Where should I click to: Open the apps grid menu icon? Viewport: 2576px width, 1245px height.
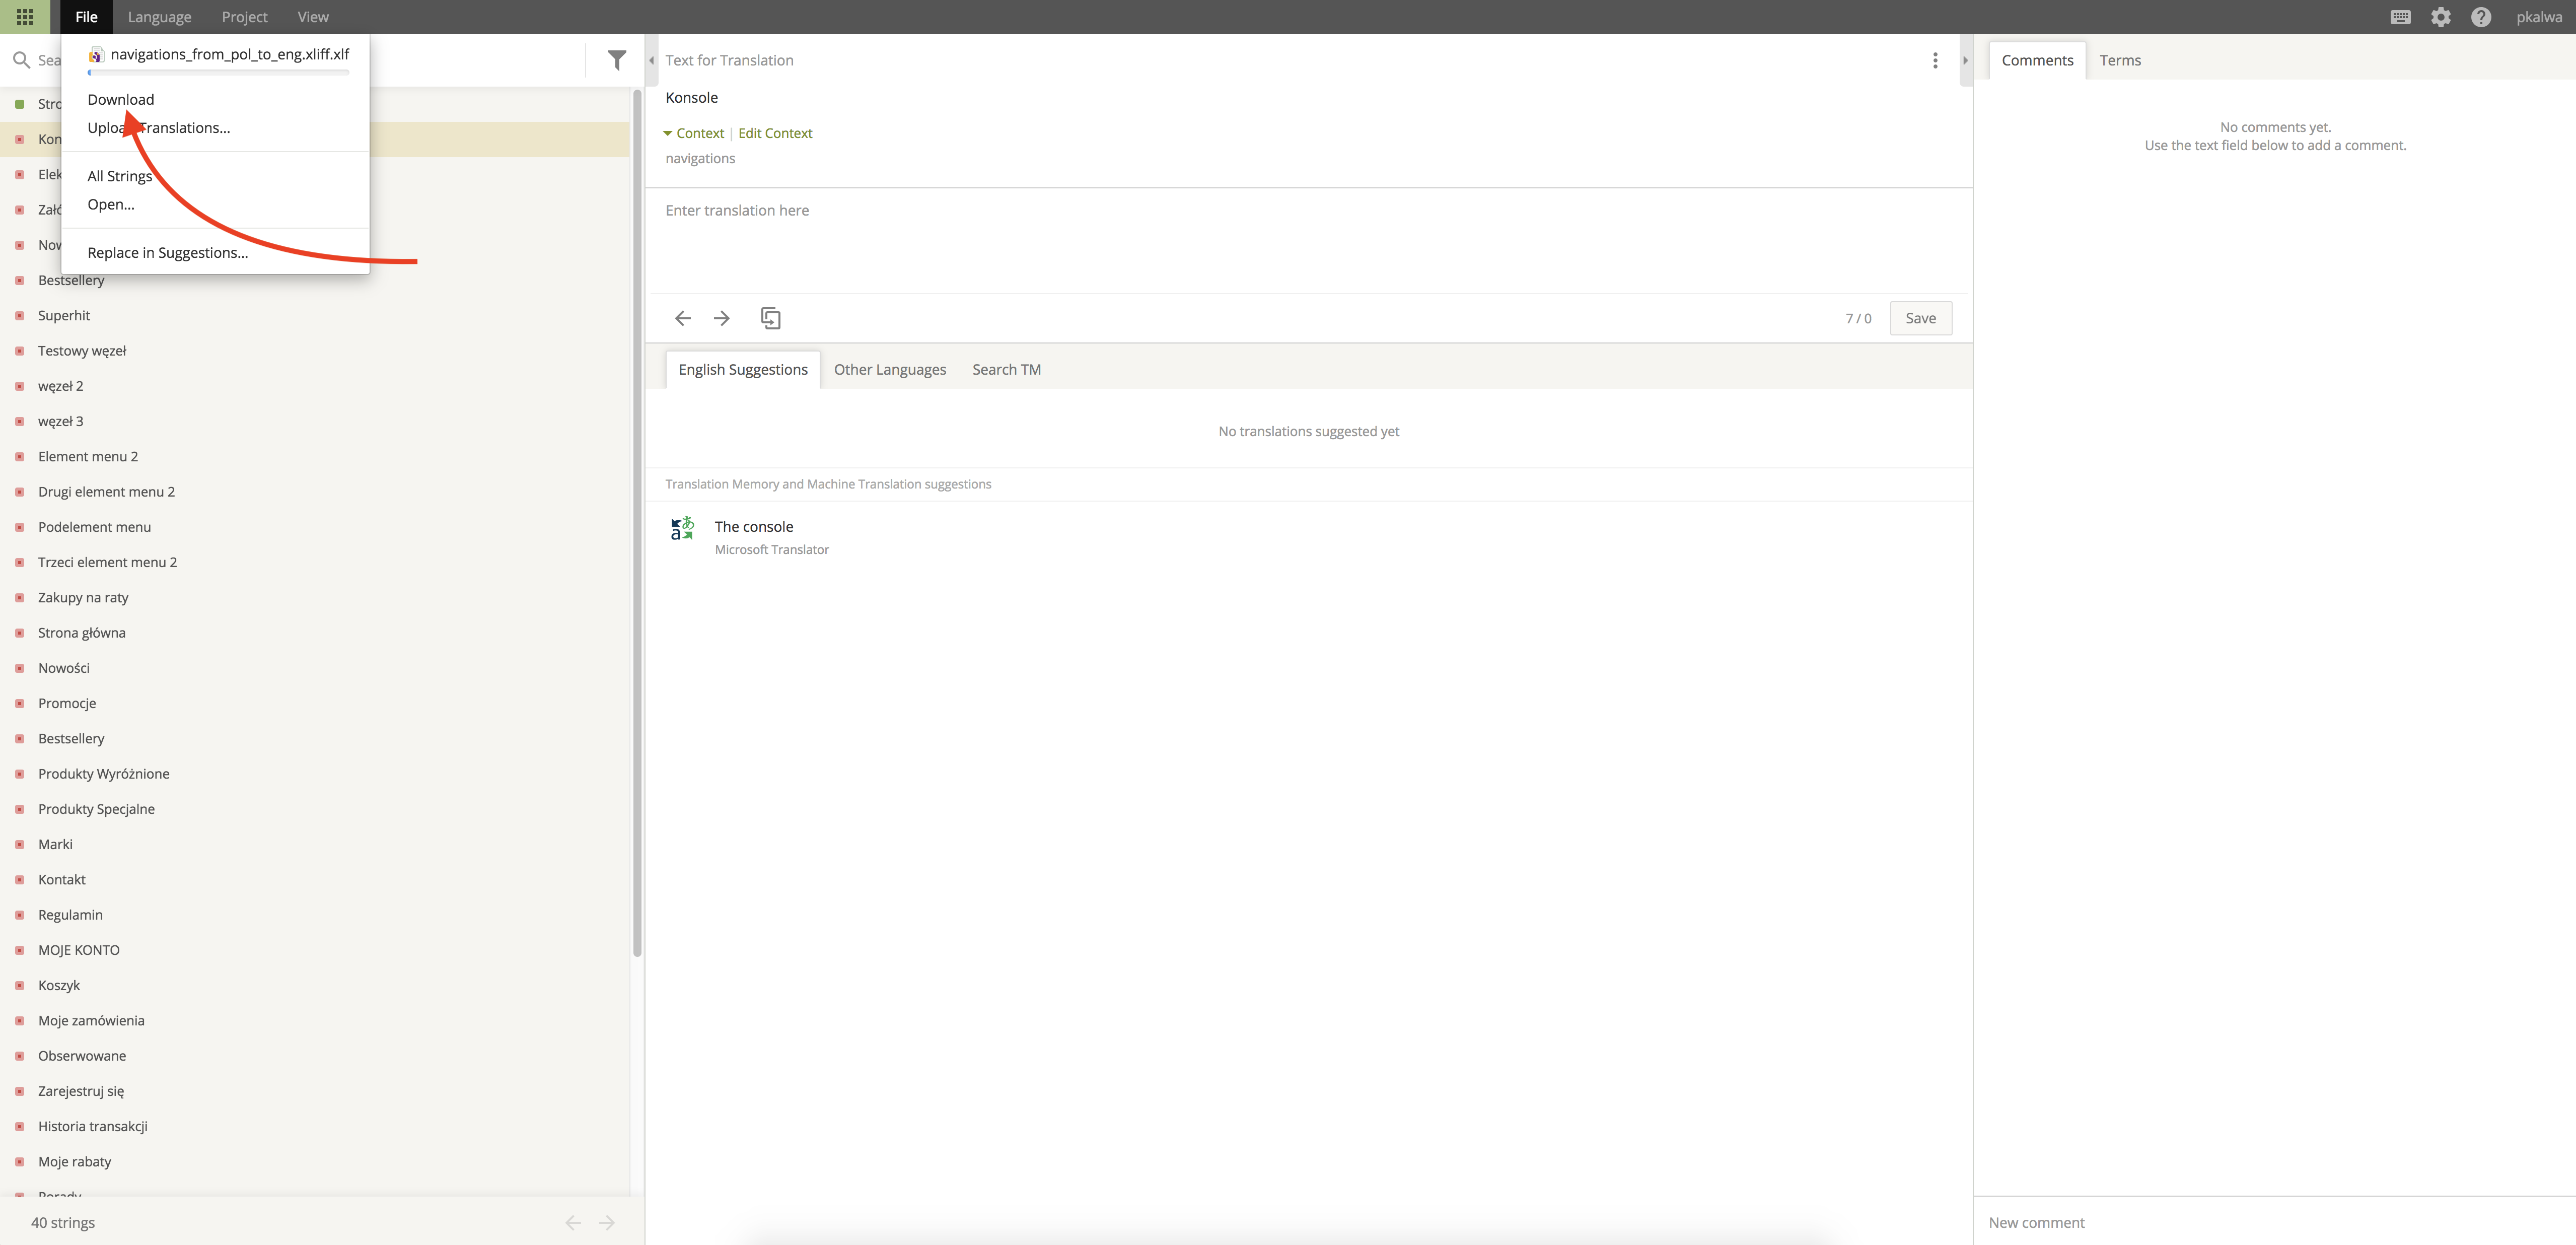coord(25,17)
